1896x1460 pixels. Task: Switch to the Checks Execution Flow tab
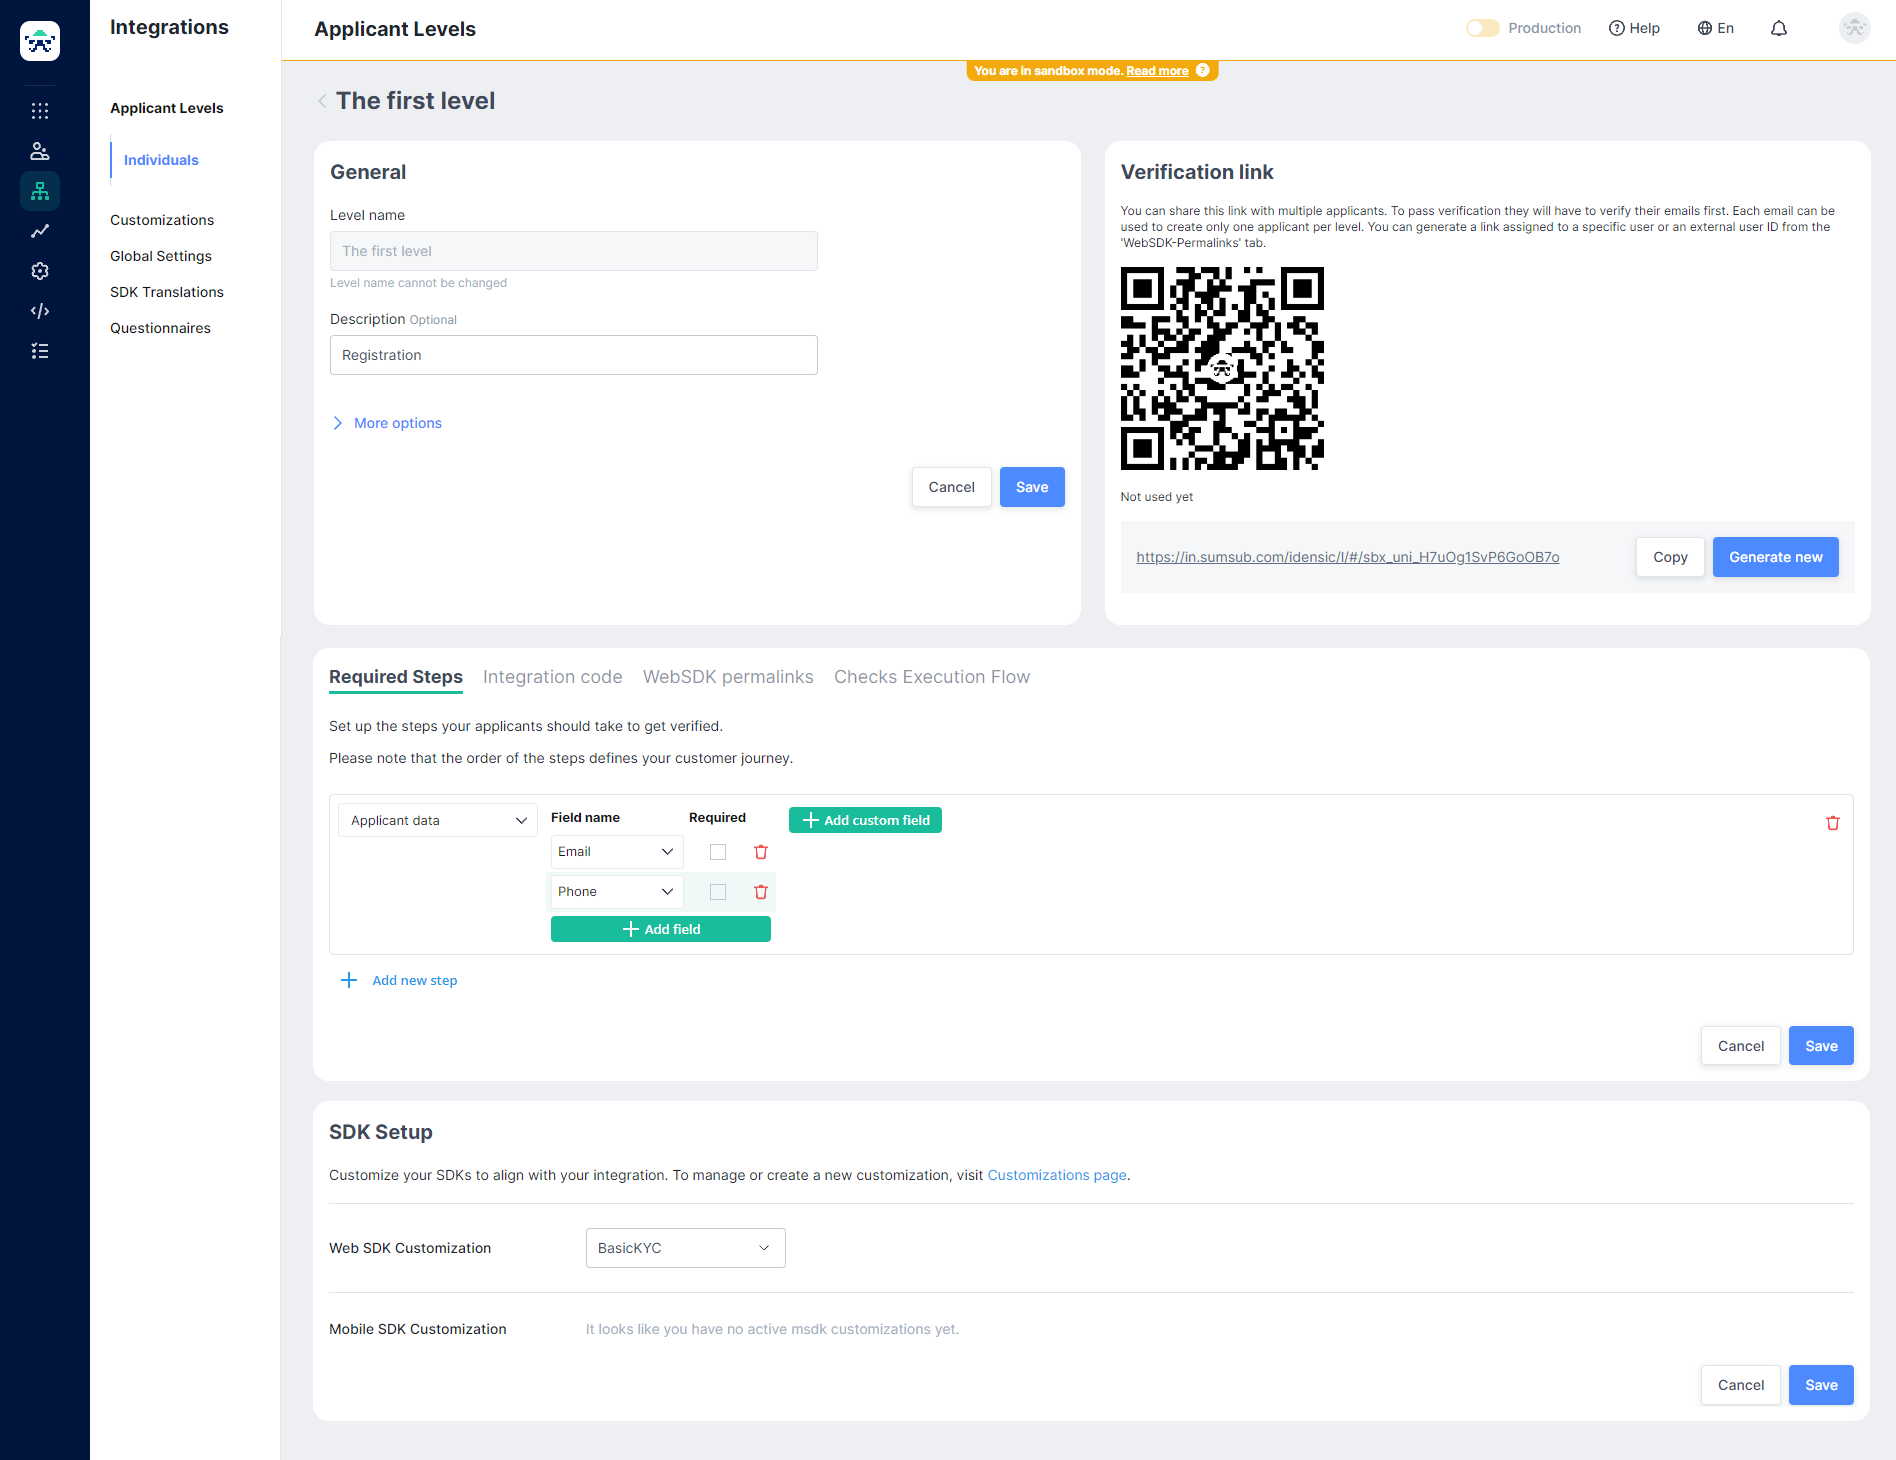(x=931, y=677)
